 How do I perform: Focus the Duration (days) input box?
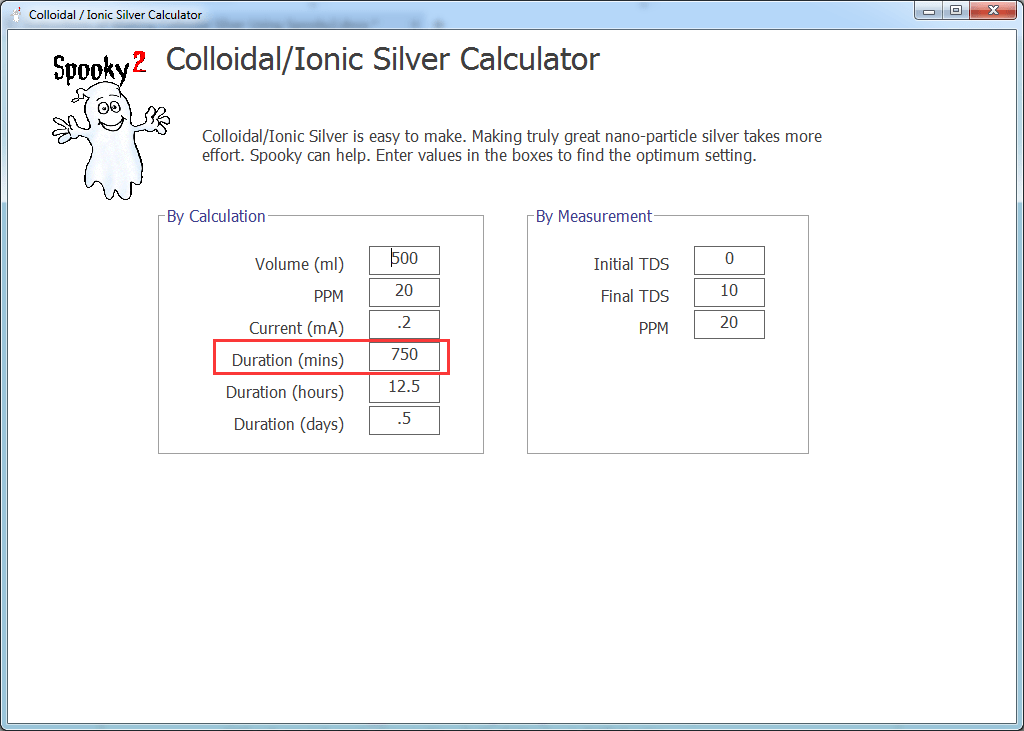(404, 420)
